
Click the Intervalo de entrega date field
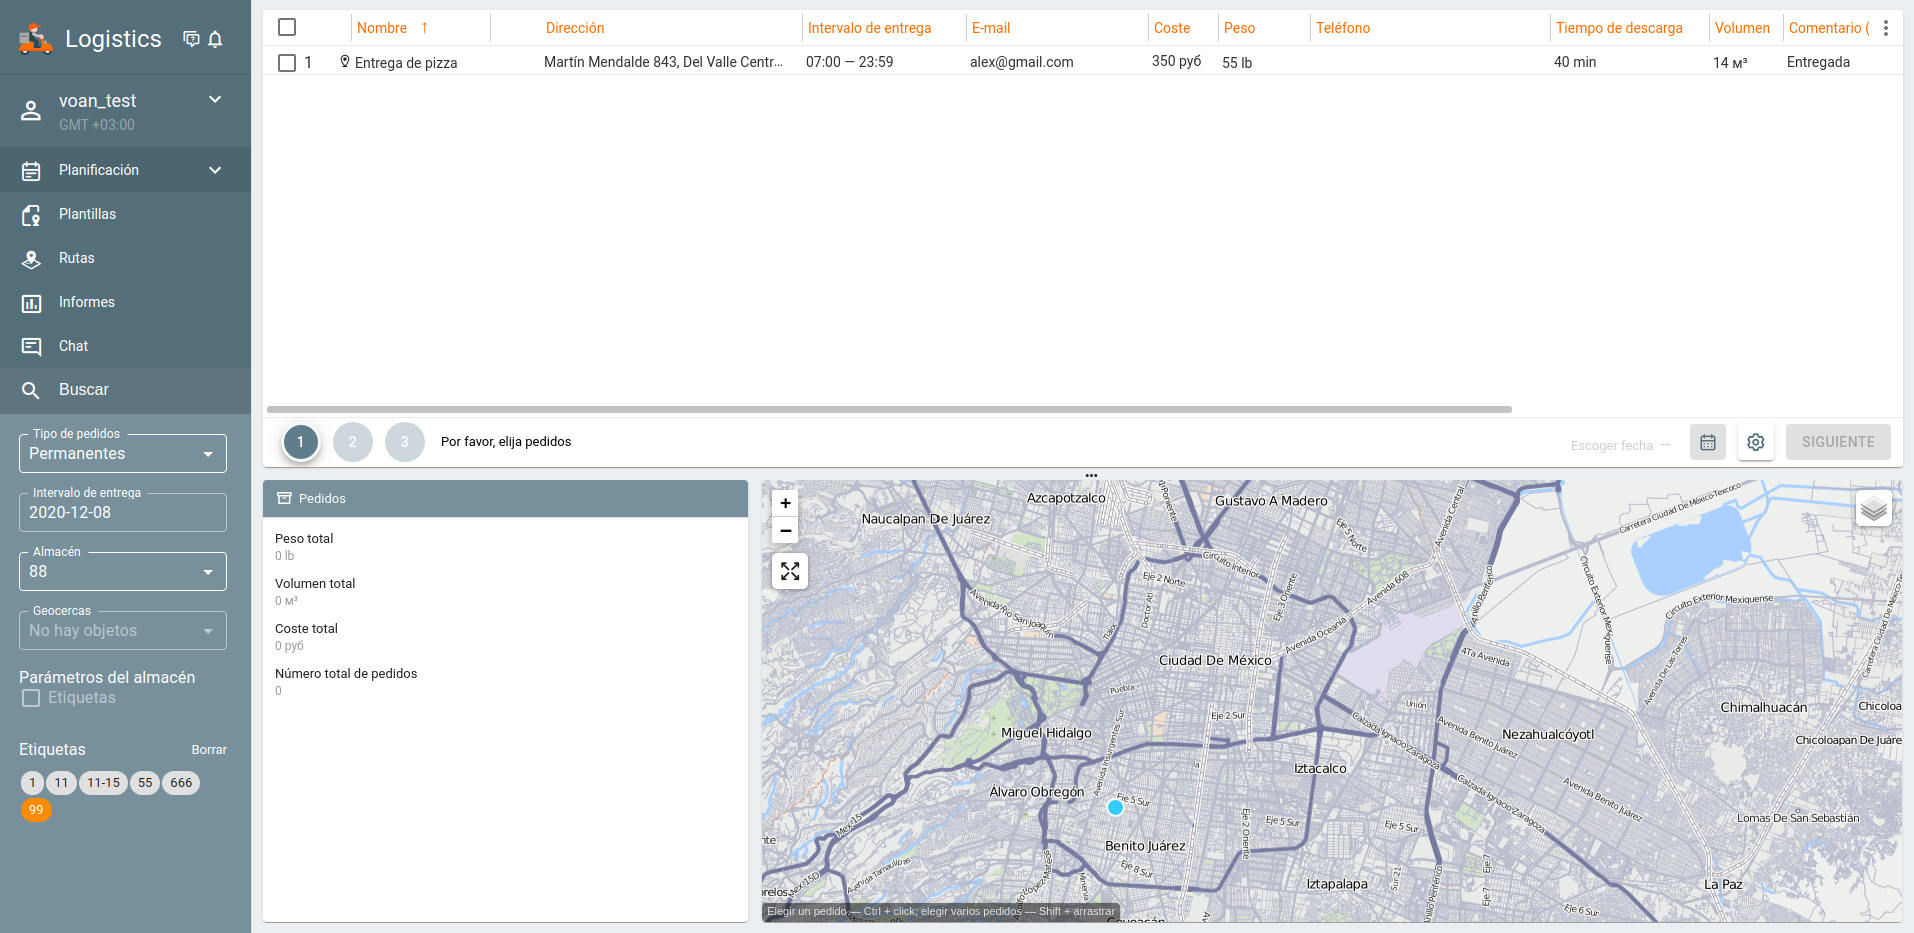coord(122,513)
